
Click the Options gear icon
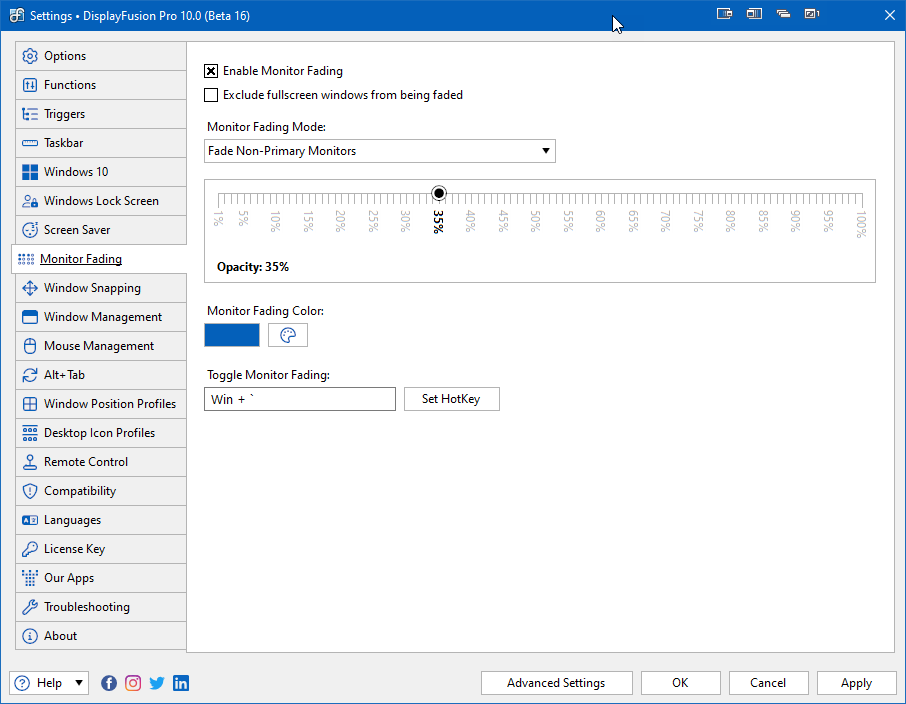(x=30, y=56)
